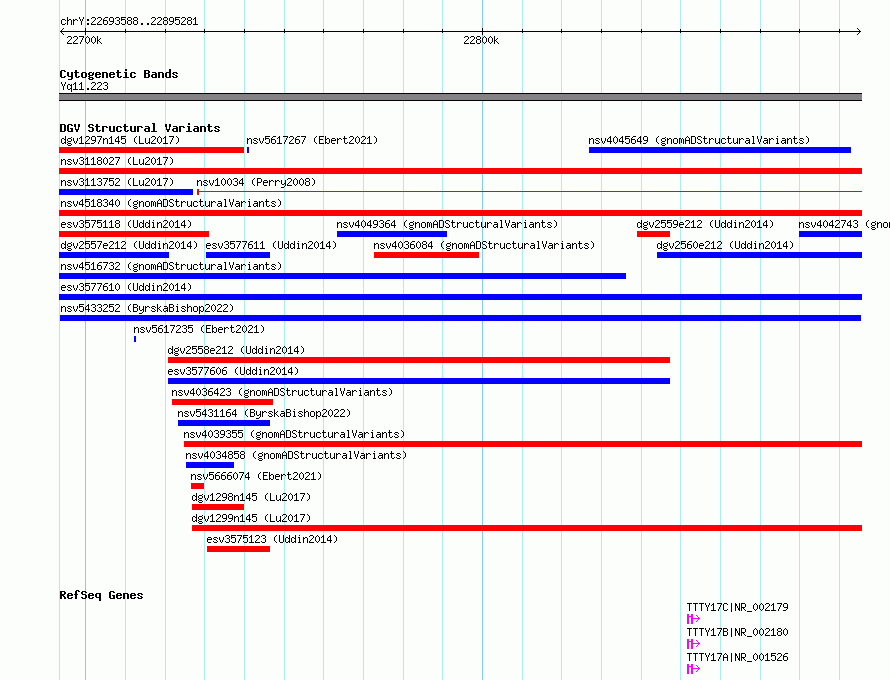Select the nsv4042743 variant label
This screenshot has width=890, height=680.
click(x=844, y=224)
